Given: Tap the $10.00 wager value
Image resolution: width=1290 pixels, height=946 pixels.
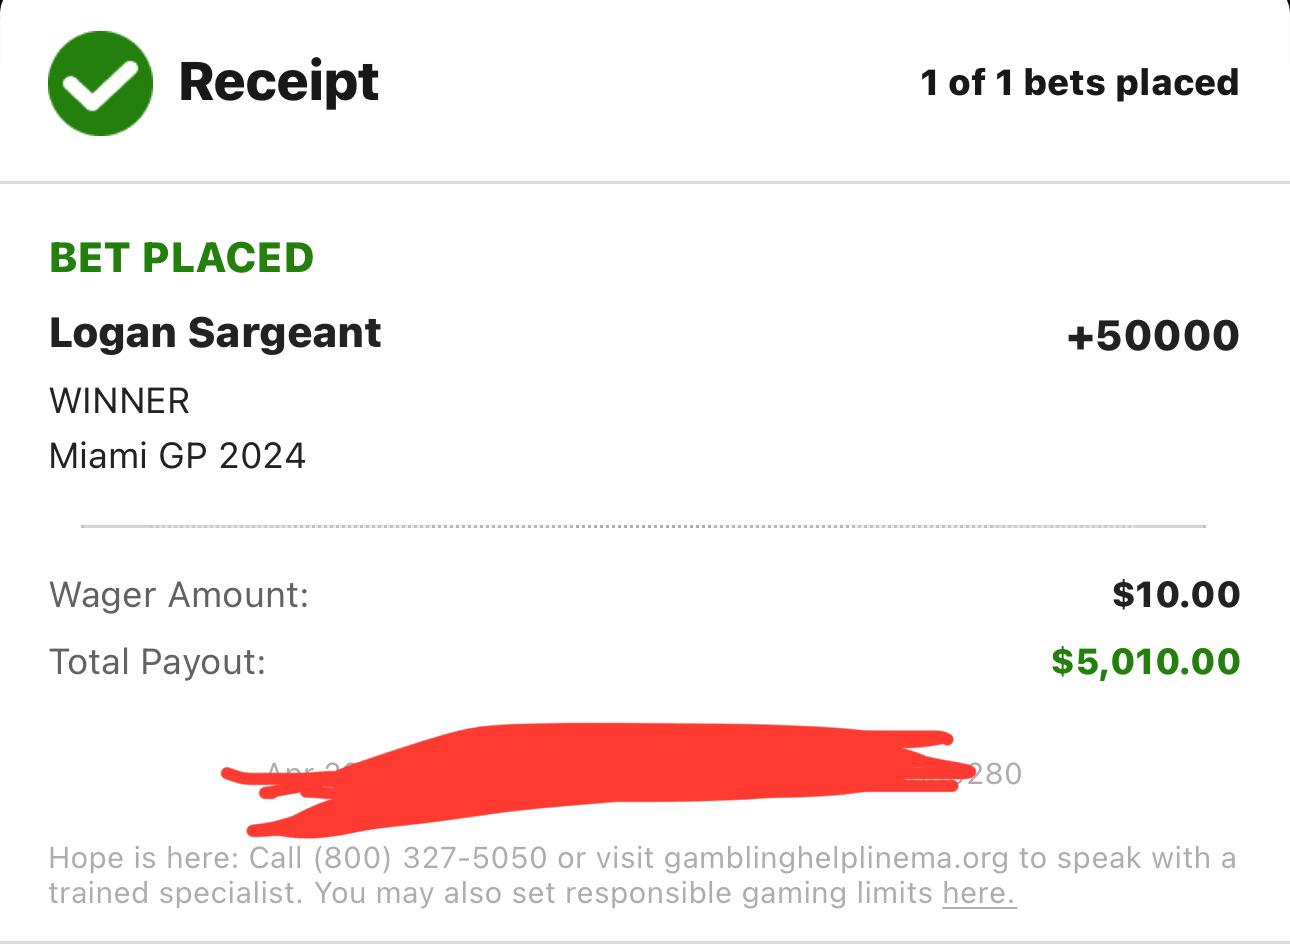Looking at the screenshot, I should 1176,595.
